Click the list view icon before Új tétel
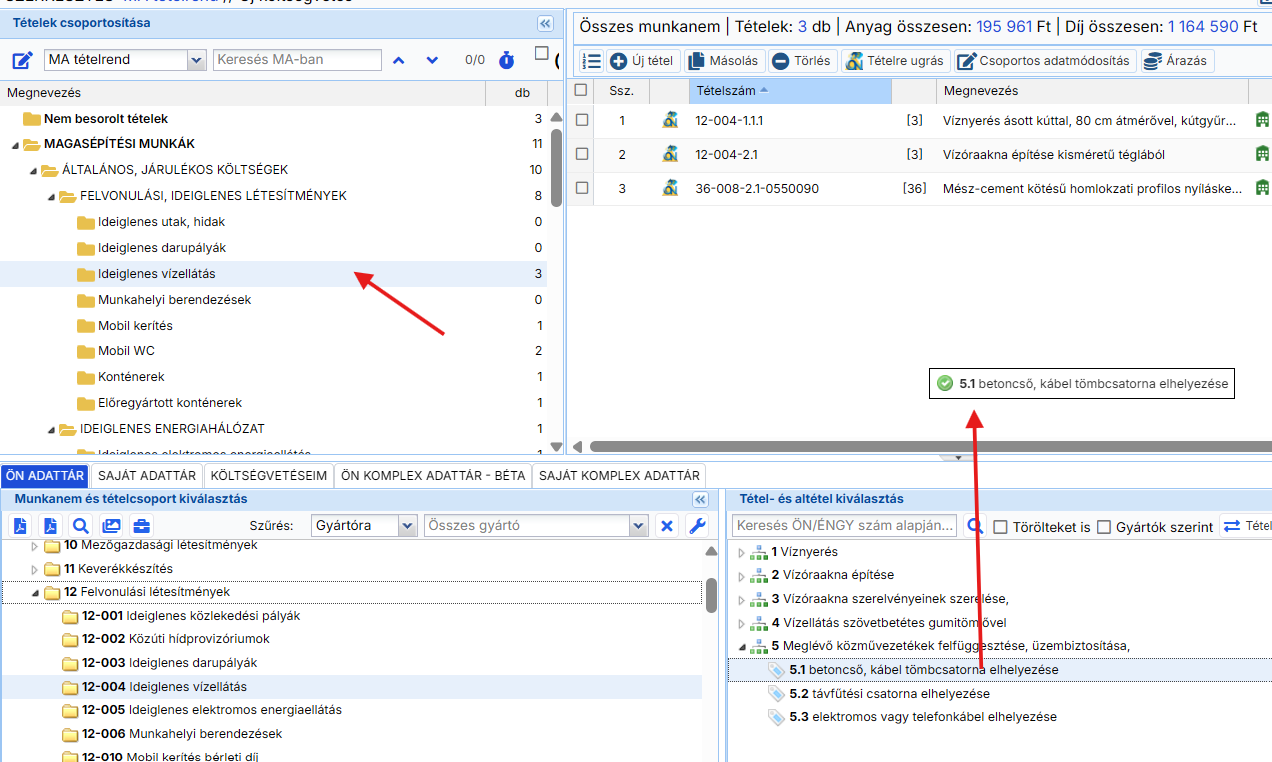The image size is (1272, 762). click(591, 61)
